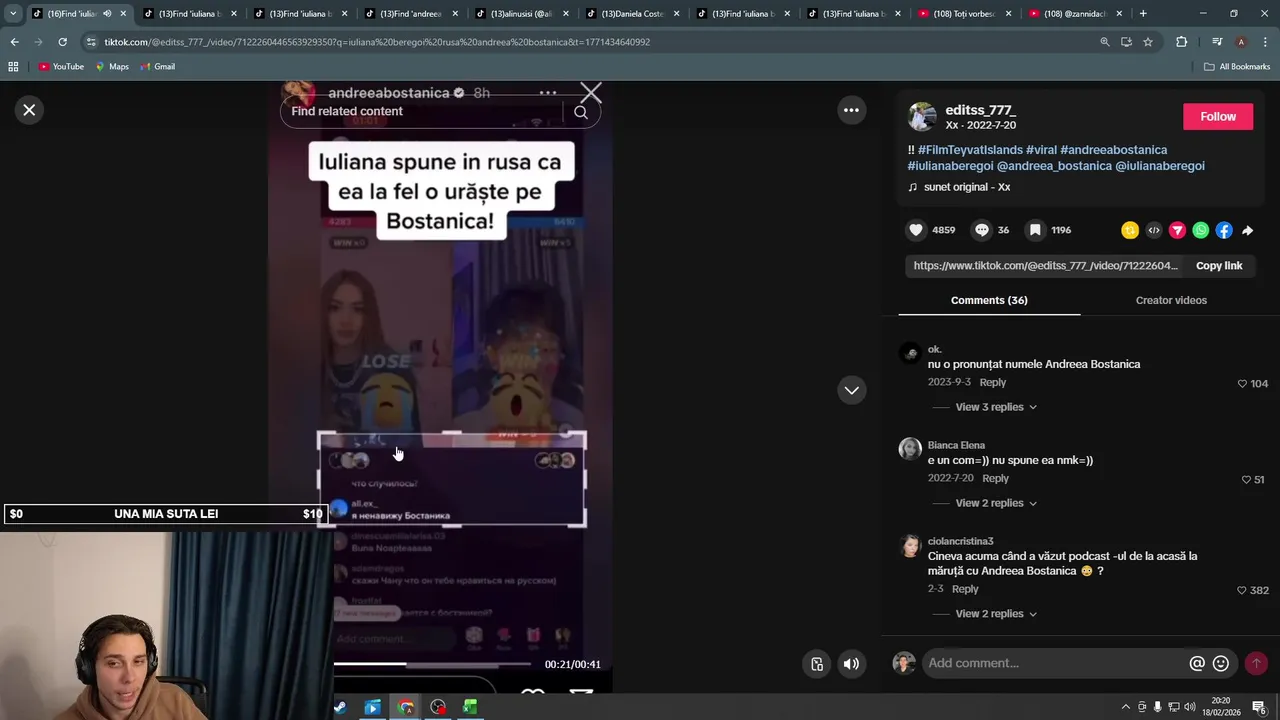1280x720 pixels.
Task: Open more share options arrow
Action: [x=1247, y=230]
